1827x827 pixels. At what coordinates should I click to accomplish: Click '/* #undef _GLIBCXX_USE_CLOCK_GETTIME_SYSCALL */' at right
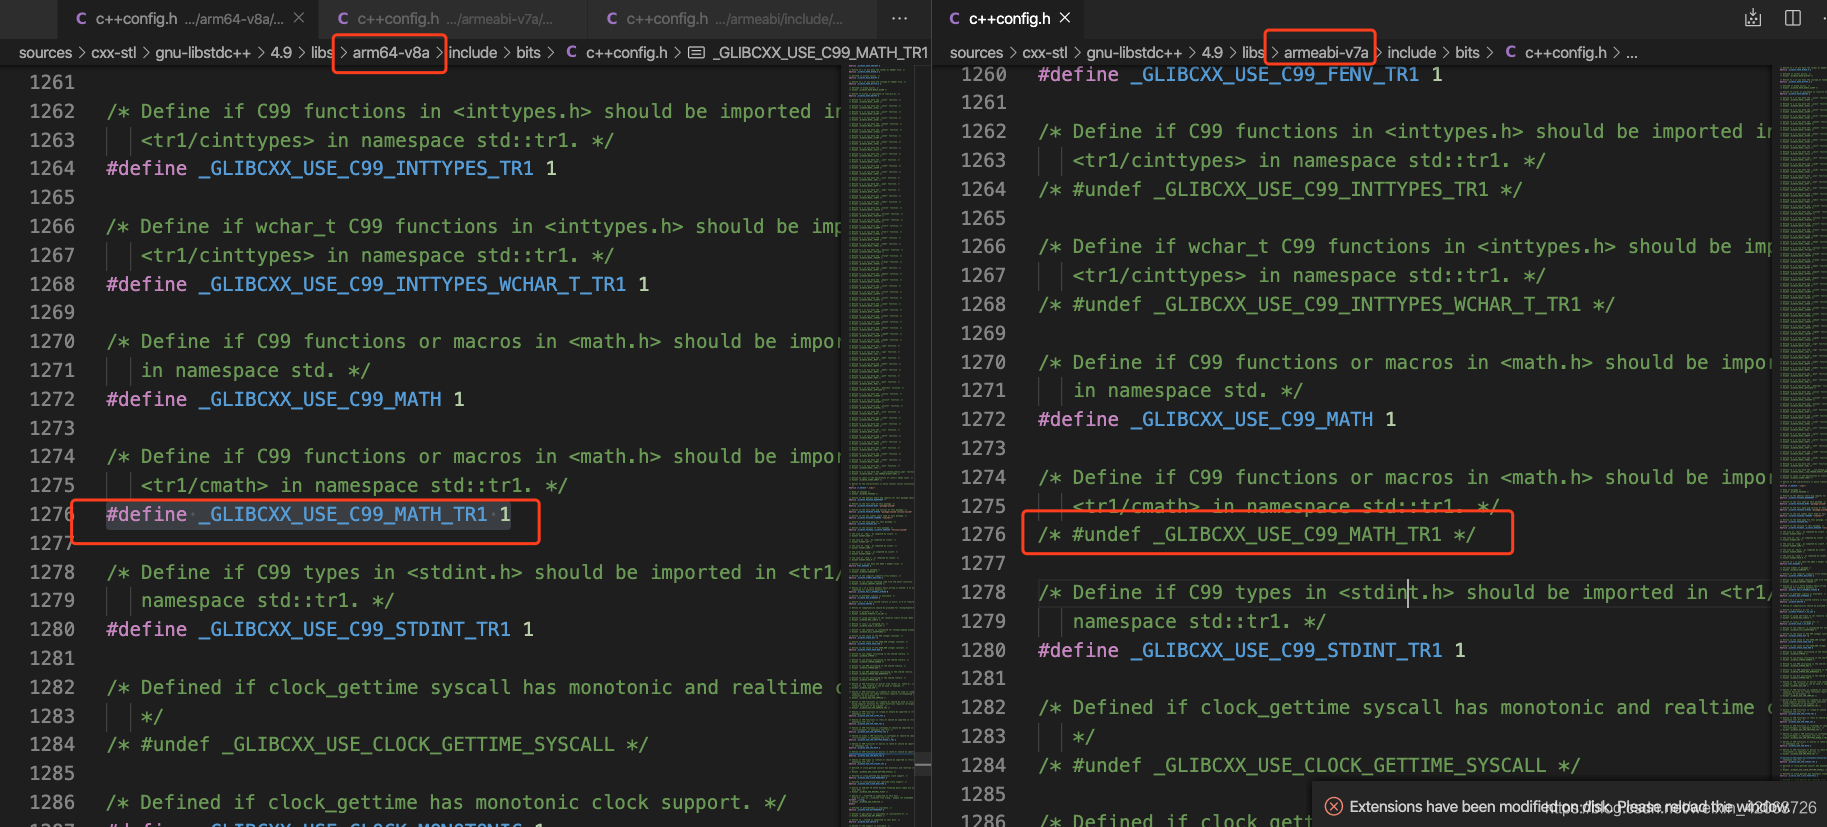tap(1309, 765)
